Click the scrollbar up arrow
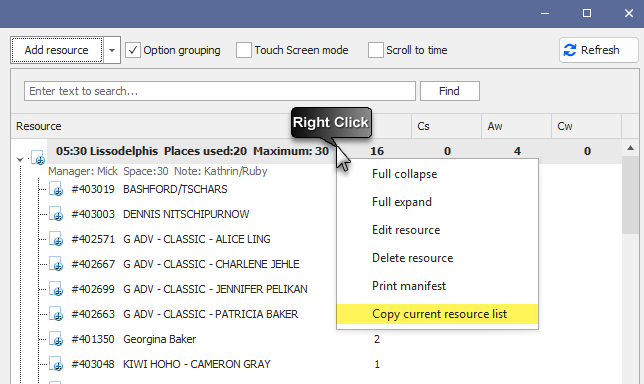644x384 pixels. click(630, 148)
